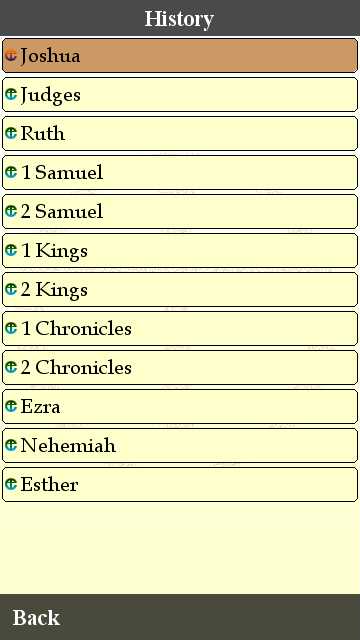Viewport: 360px width, 640px height.
Task: Open the book of Joshua
Action: click(x=180, y=56)
